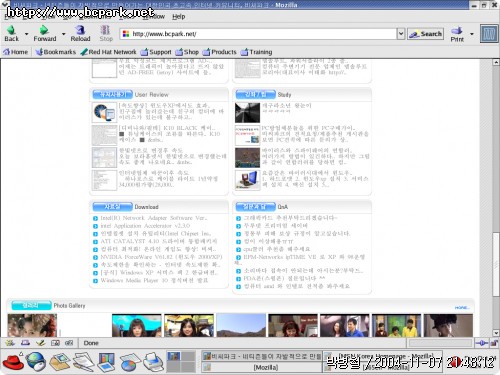The width and height of the screenshot is (500, 375).
Task: Open intel Application Accelerator v2.3.0 link
Action: point(145,226)
